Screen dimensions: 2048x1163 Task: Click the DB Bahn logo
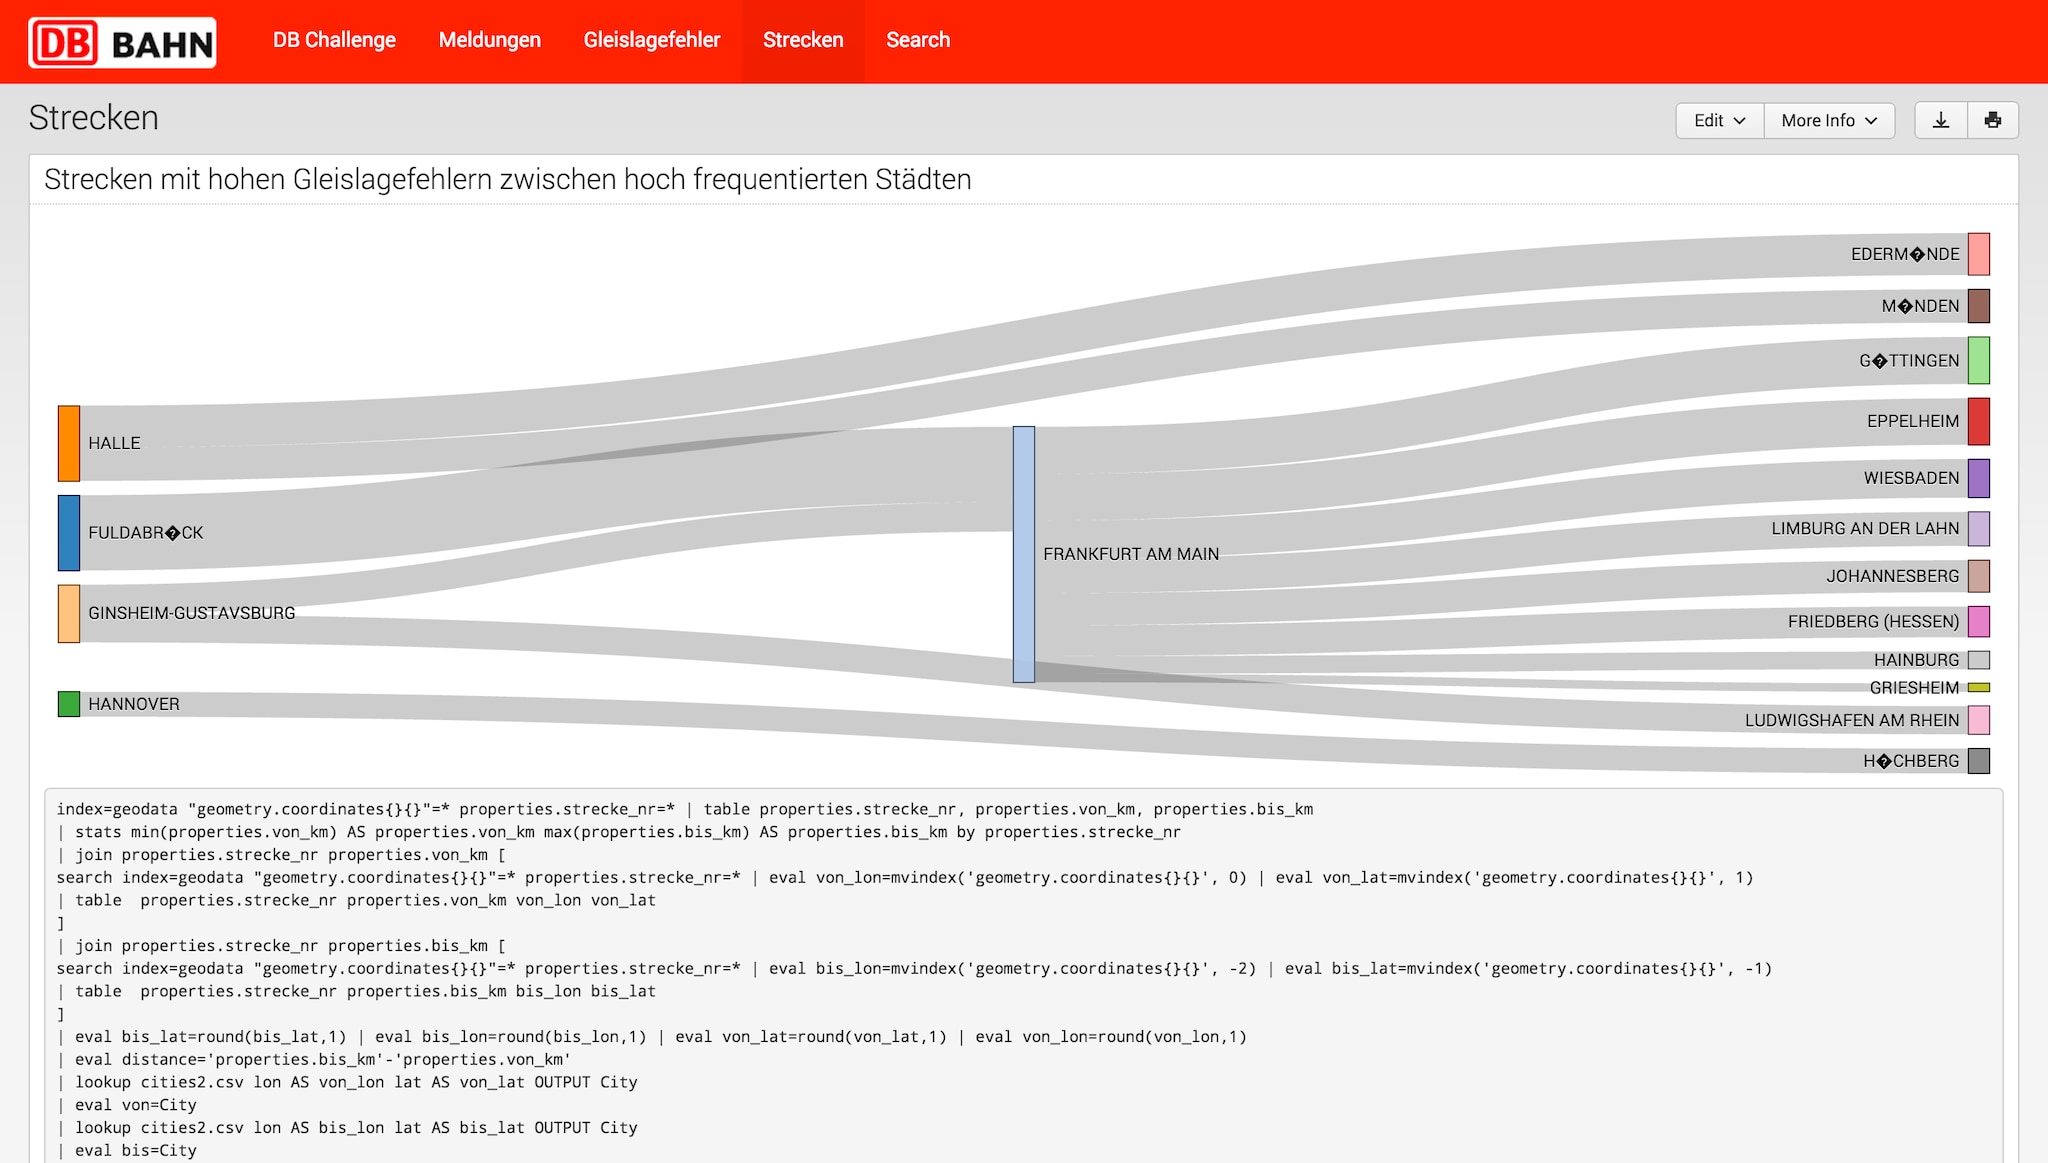click(122, 42)
